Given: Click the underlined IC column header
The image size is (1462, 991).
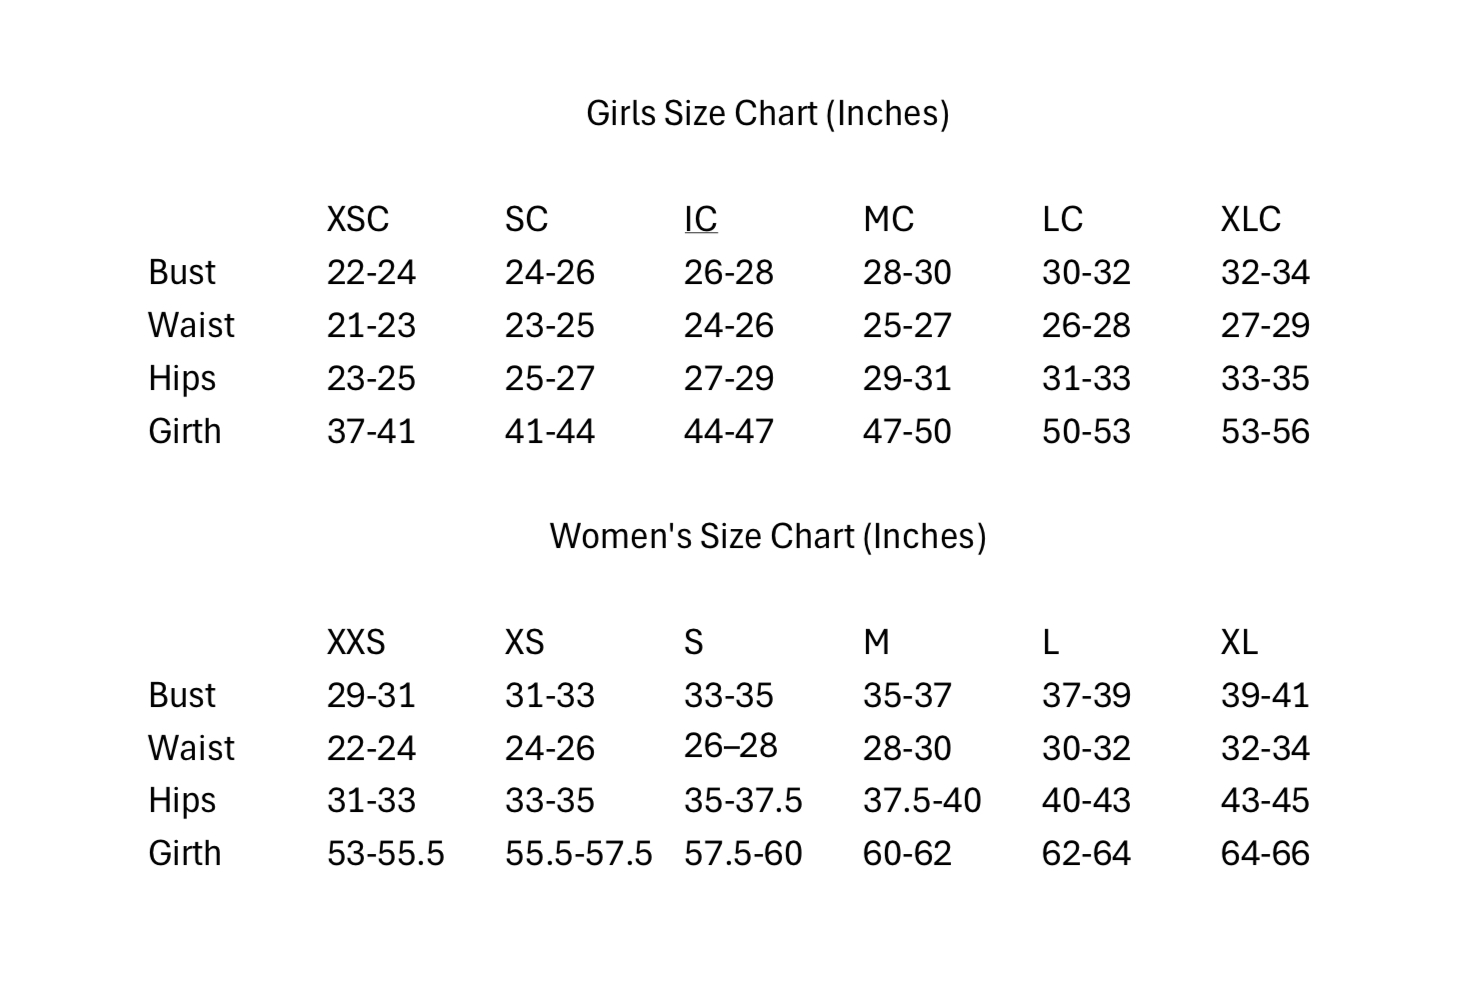Looking at the screenshot, I should pyautogui.click(x=700, y=219).
